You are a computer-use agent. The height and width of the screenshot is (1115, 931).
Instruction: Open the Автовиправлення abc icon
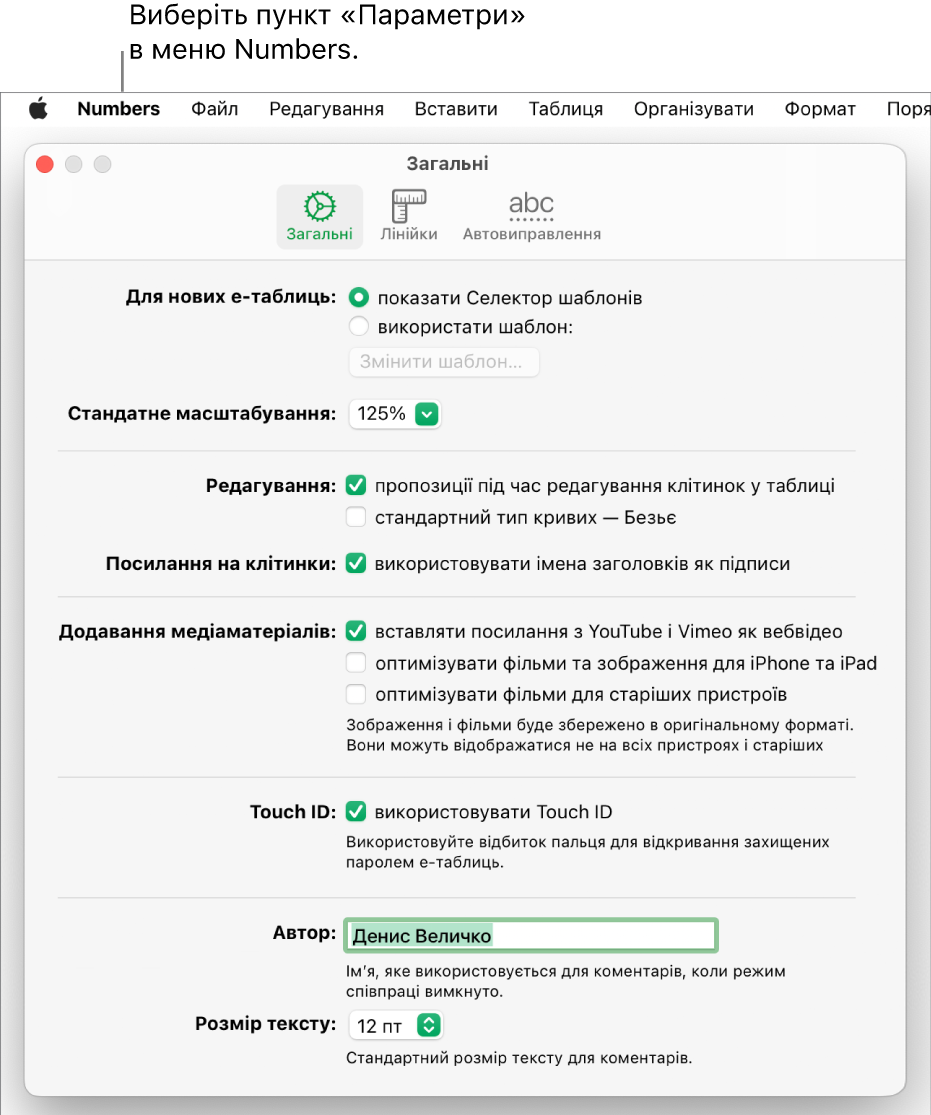click(531, 217)
